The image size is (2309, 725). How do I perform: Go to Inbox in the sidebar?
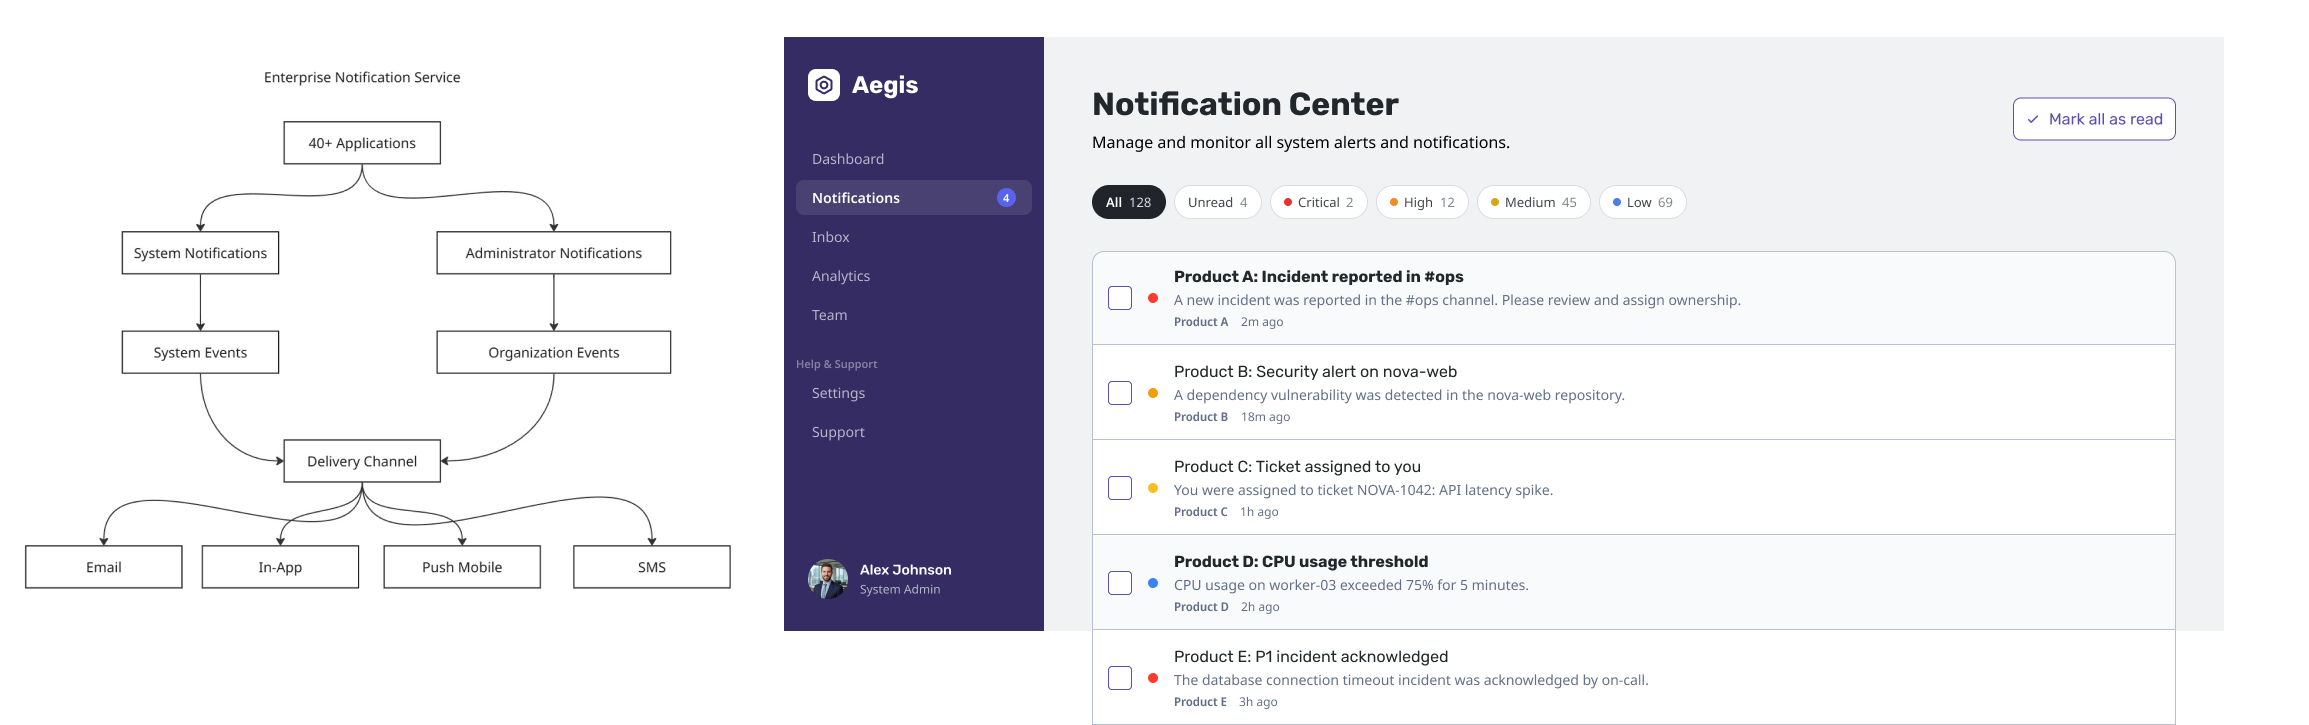click(x=913, y=237)
